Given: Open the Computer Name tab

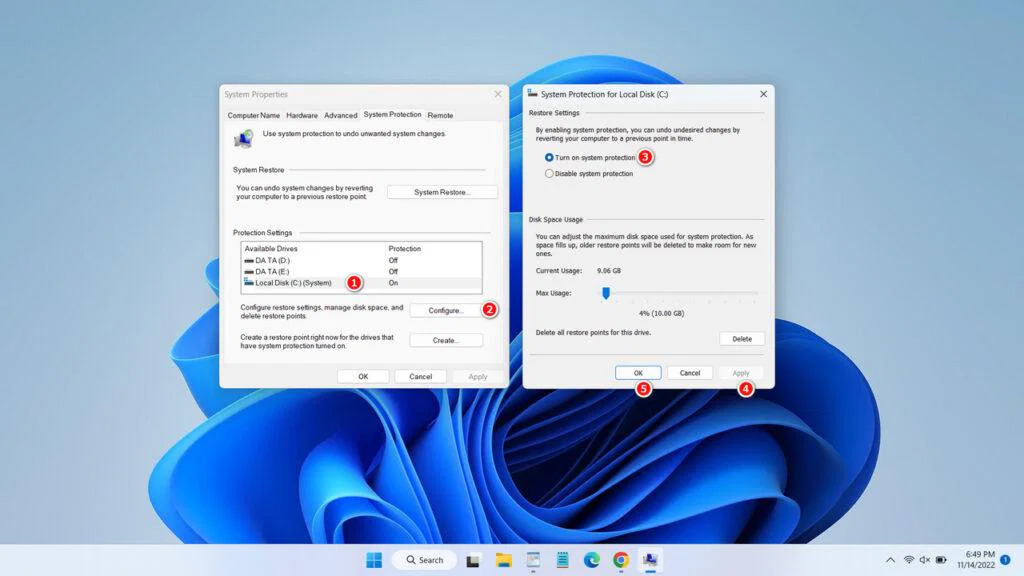Looking at the screenshot, I should [x=253, y=114].
